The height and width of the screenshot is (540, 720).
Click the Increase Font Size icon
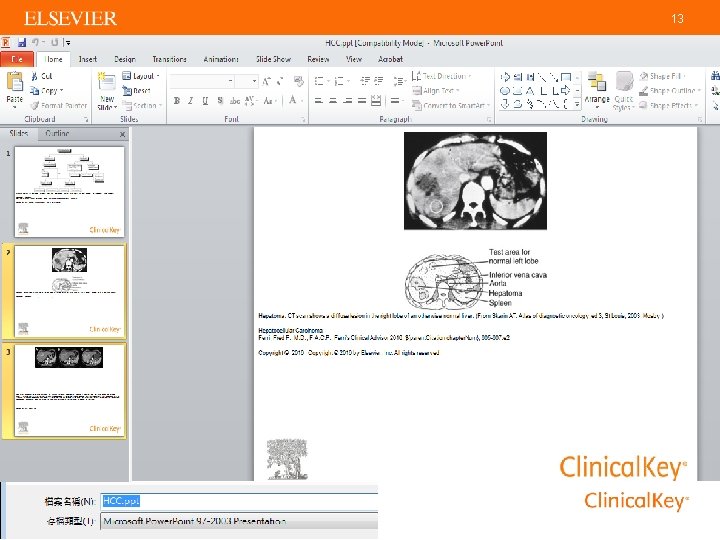tap(266, 81)
